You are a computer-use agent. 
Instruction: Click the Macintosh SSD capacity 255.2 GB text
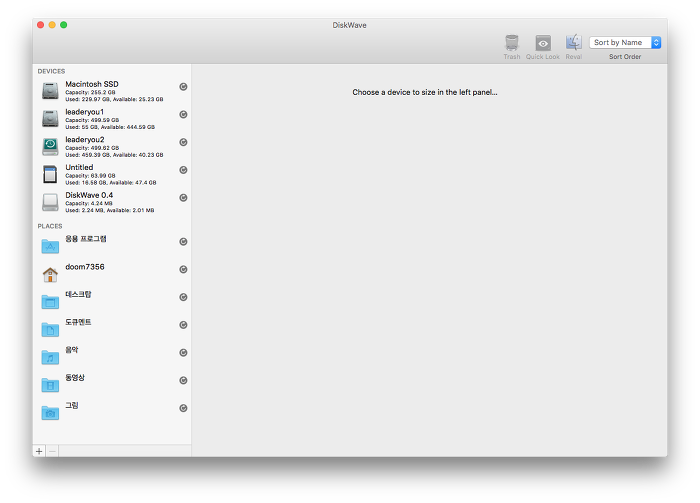point(90,92)
